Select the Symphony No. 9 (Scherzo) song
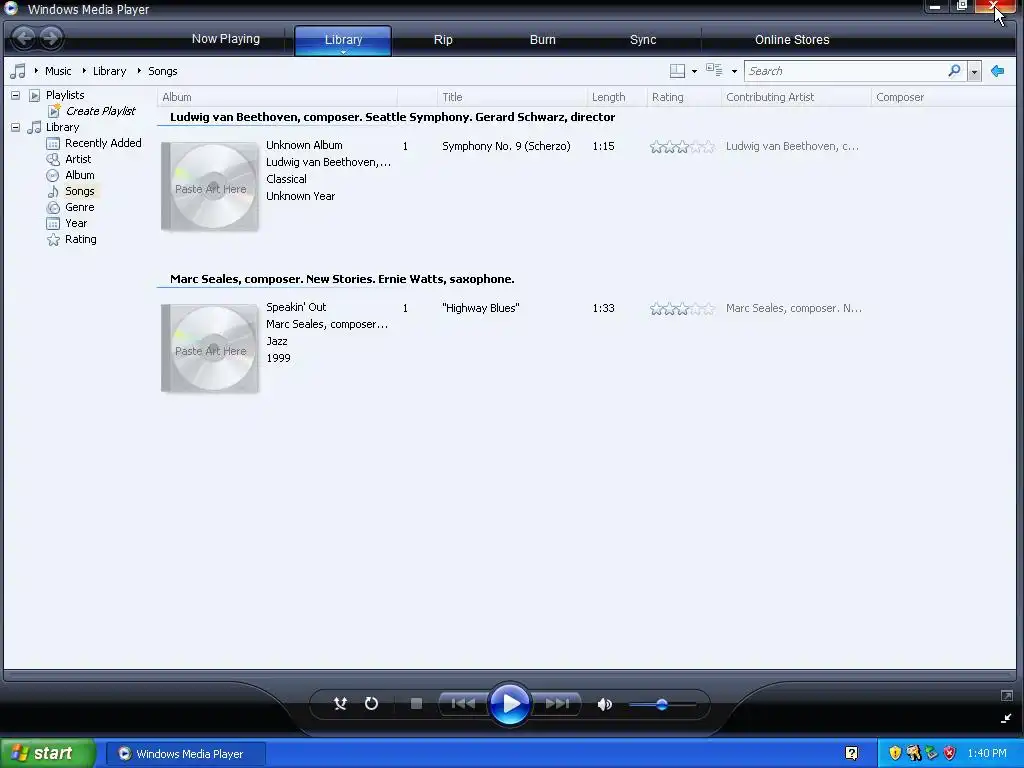 [506, 146]
